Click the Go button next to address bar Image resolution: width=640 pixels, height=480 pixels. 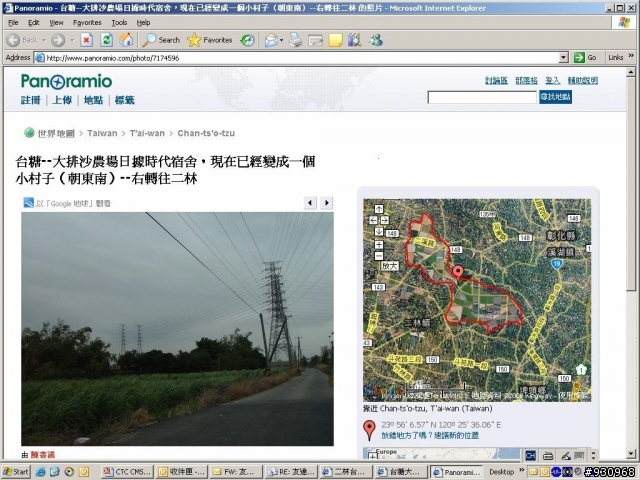coord(585,58)
